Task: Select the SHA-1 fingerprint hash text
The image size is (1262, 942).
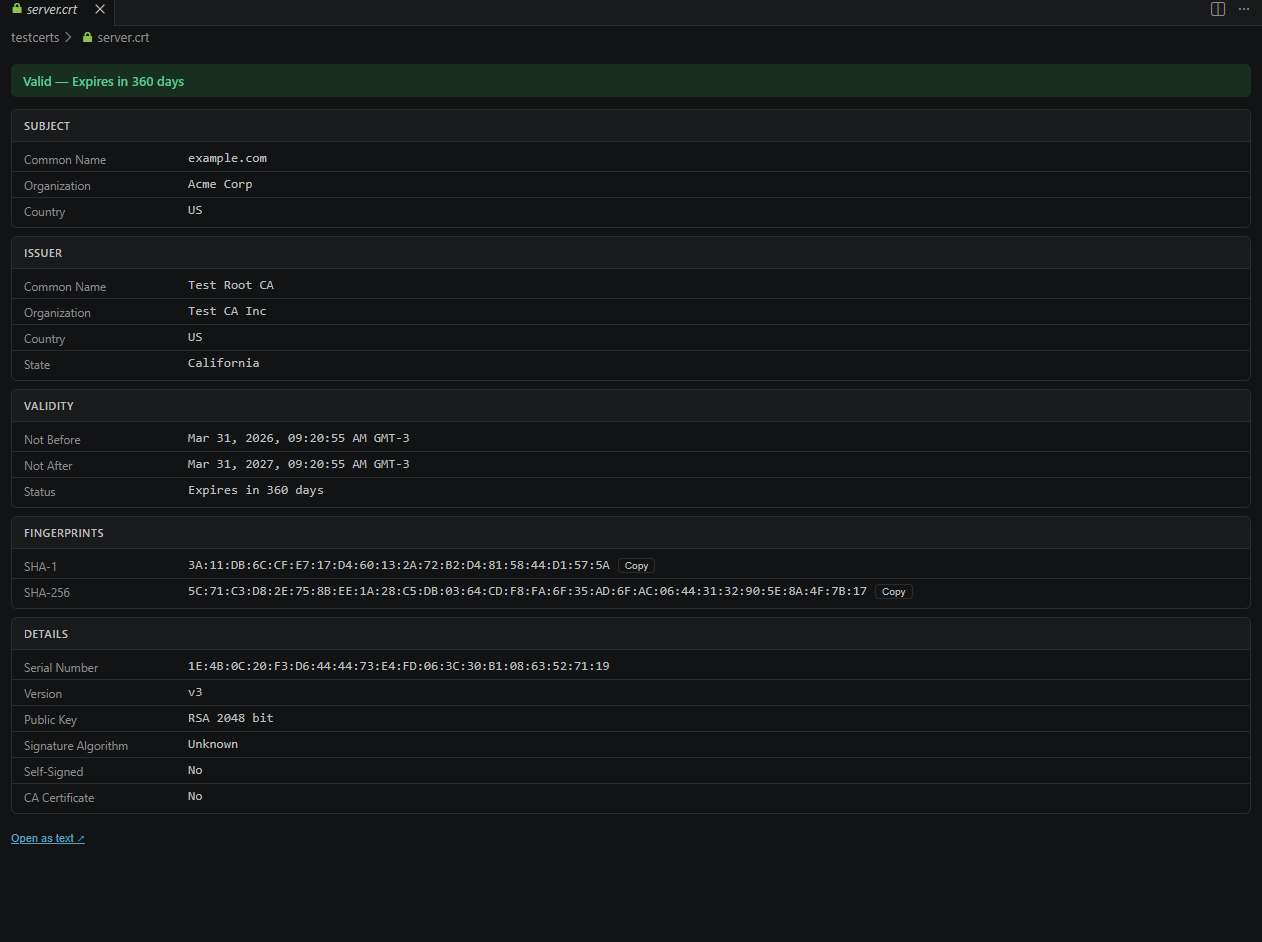Action: coord(399,566)
